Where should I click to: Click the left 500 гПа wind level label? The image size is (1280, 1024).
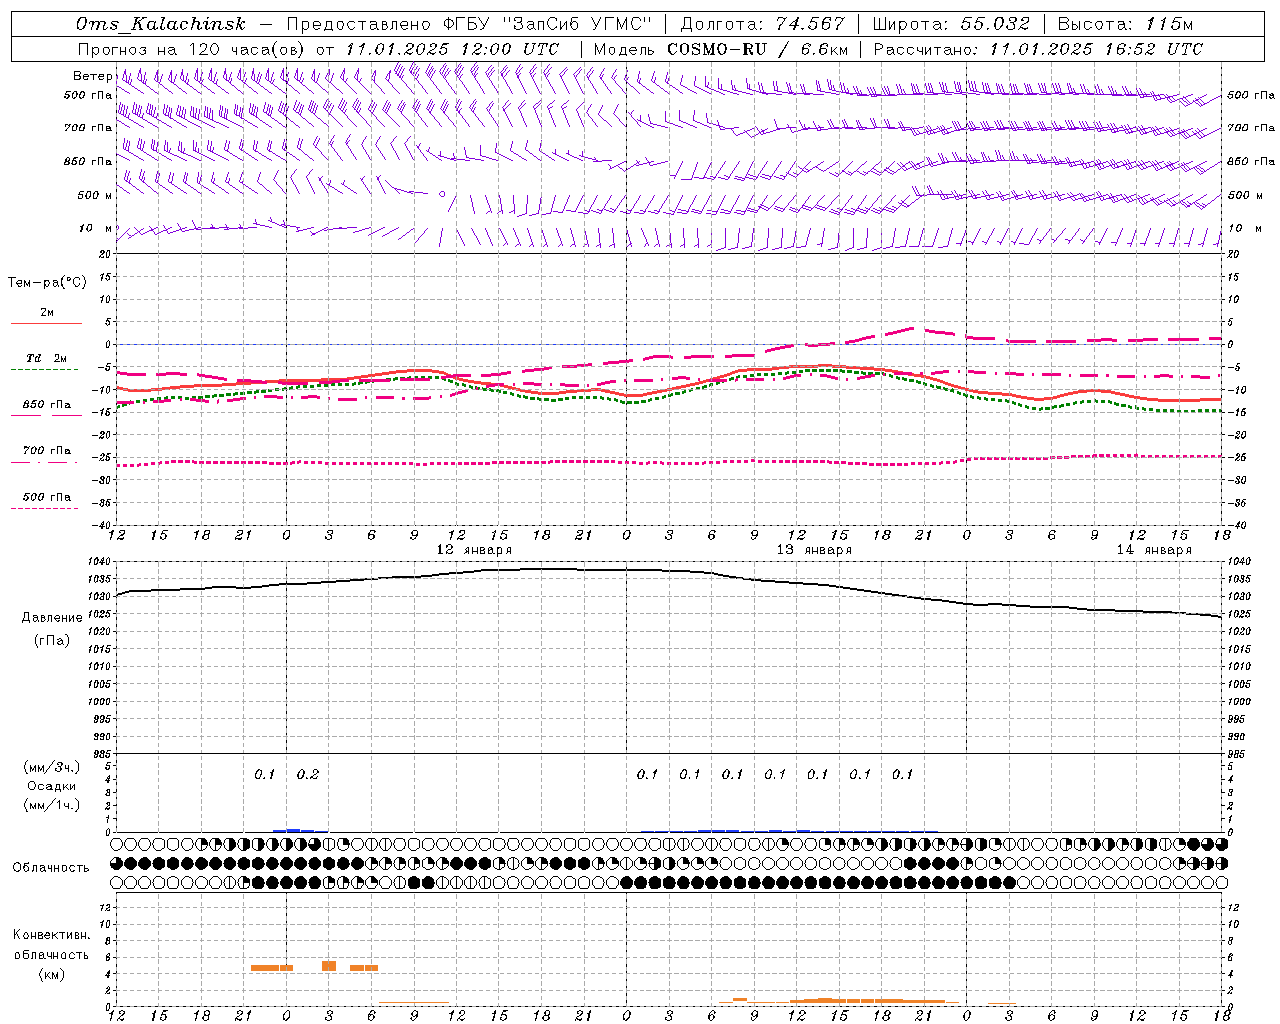88,96
